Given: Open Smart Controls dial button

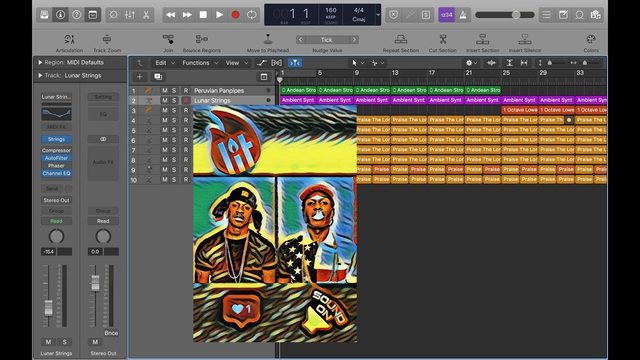Looking at the screenshot, I should [x=114, y=15].
